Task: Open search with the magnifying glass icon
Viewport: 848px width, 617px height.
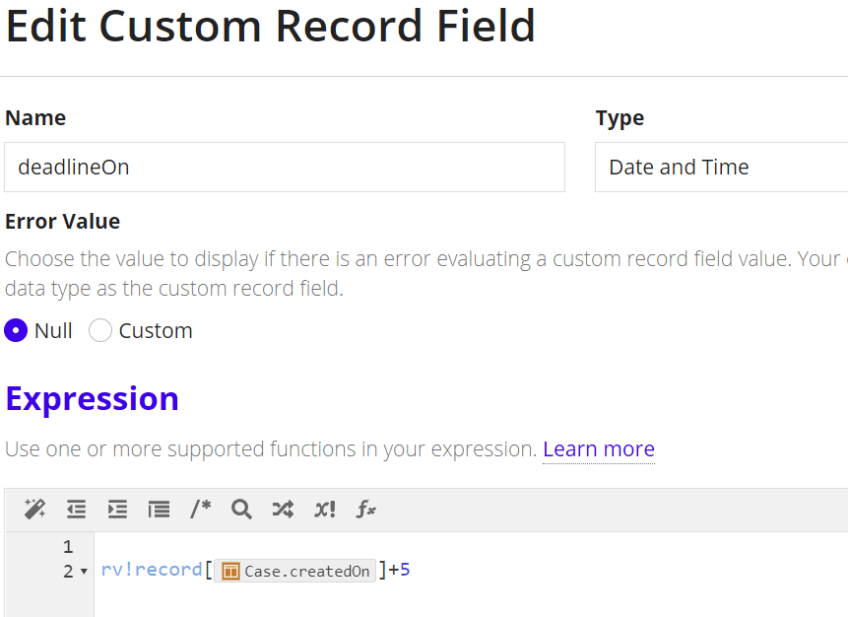Action: (x=240, y=509)
